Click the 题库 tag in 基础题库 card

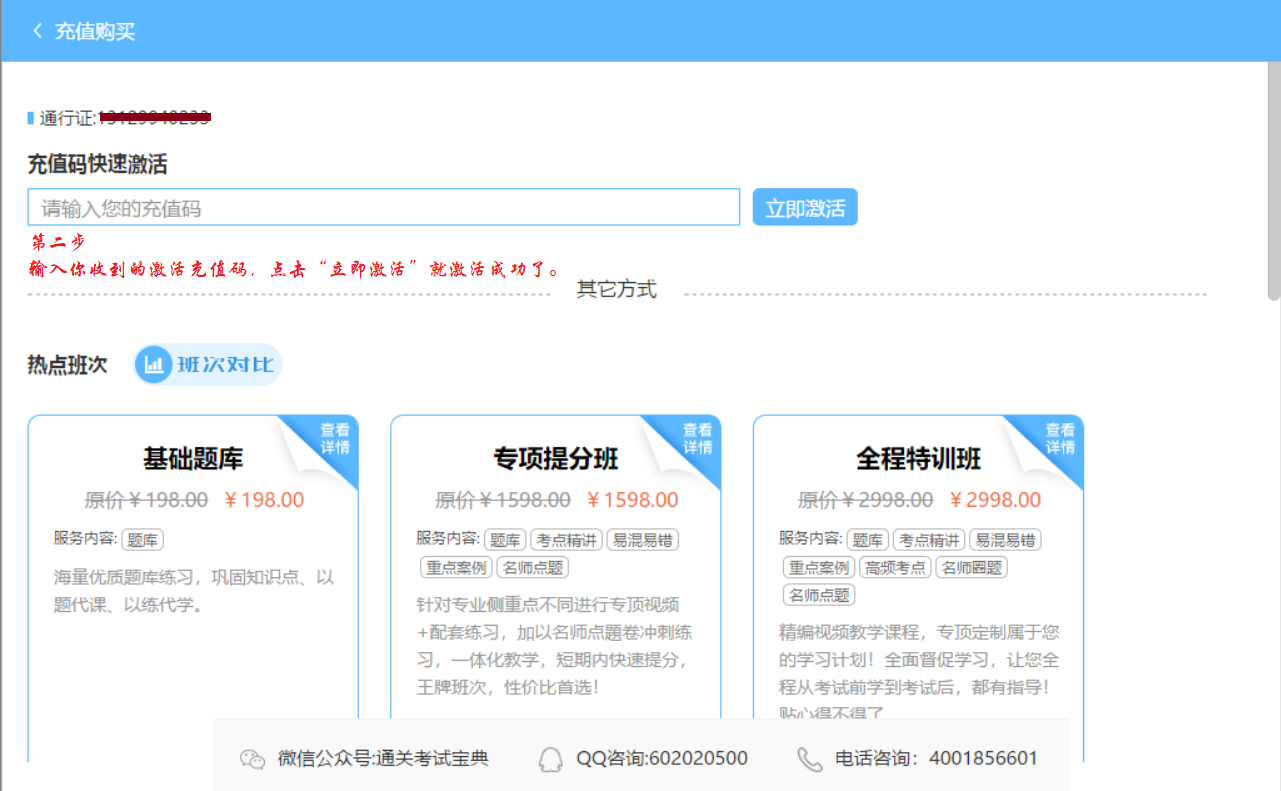[143, 540]
